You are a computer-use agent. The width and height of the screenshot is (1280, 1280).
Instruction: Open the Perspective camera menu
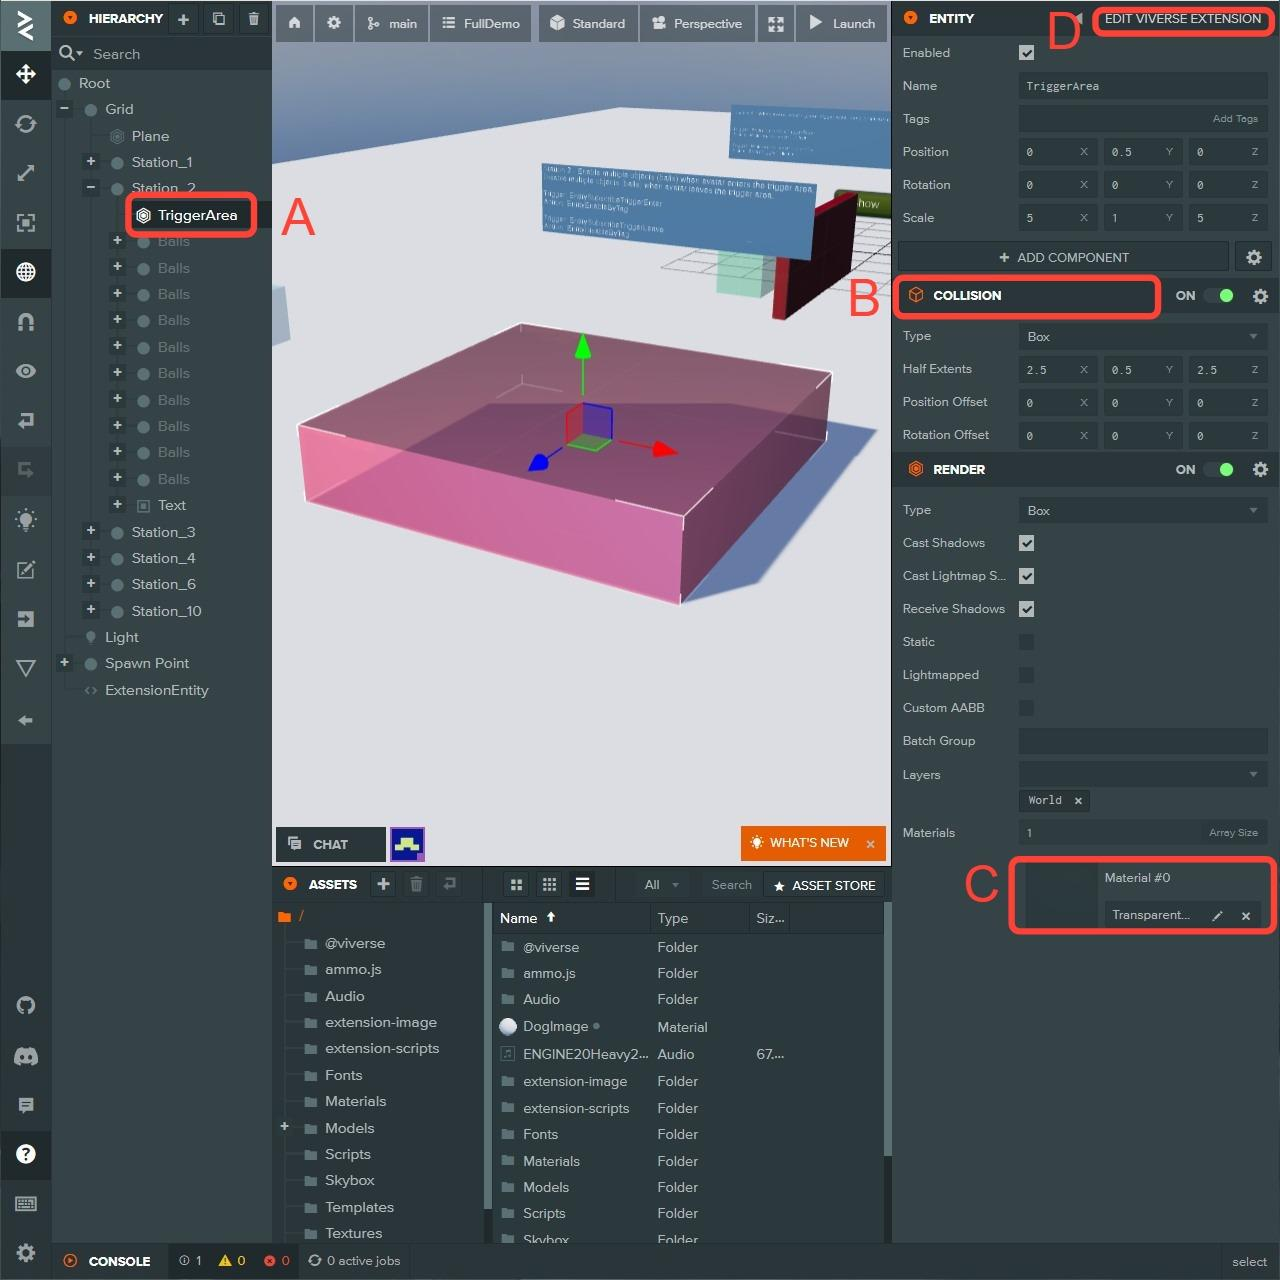click(697, 23)
